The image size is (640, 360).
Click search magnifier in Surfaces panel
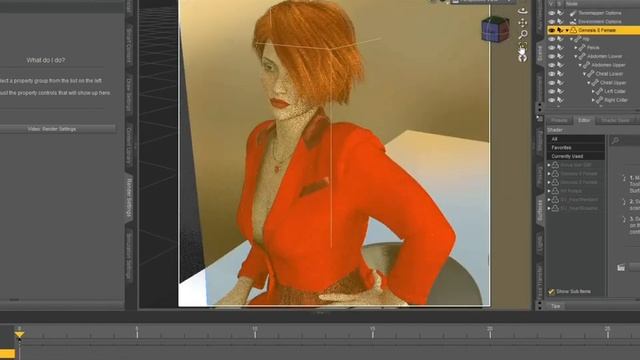615,141
